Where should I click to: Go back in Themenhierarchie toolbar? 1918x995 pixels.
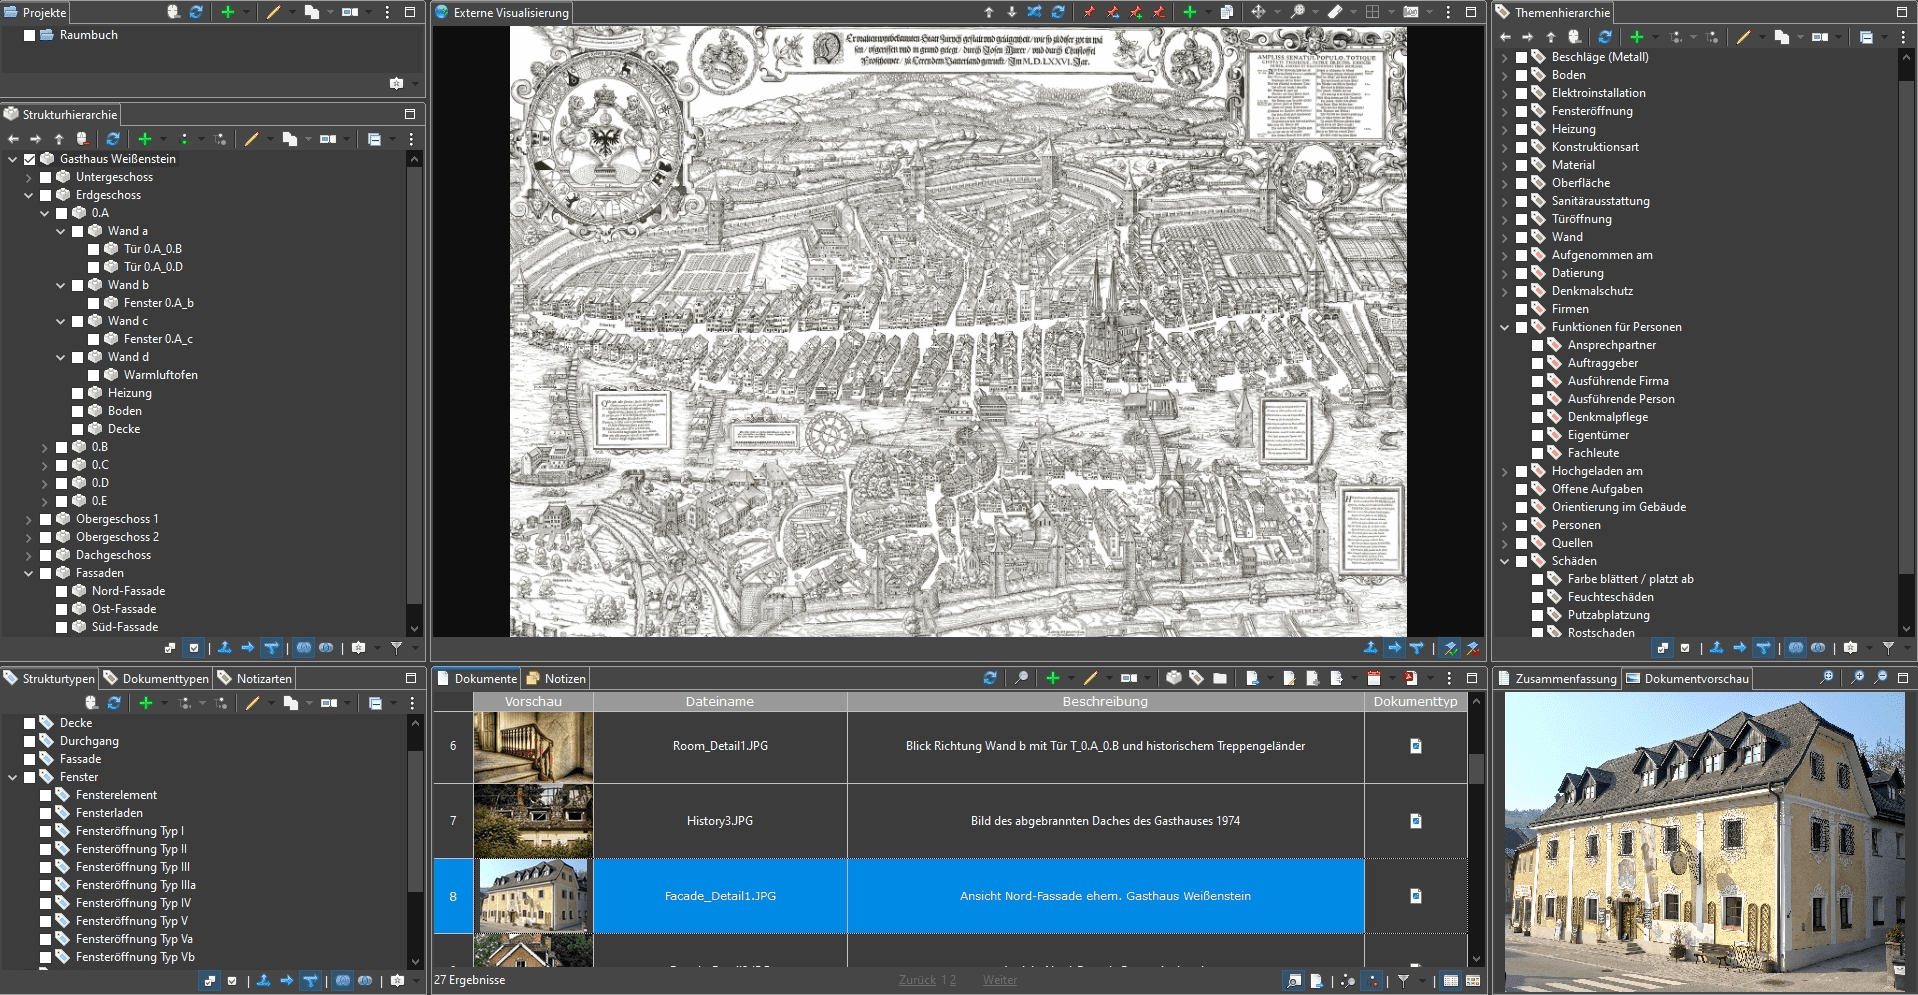(x=1505, y=37)
